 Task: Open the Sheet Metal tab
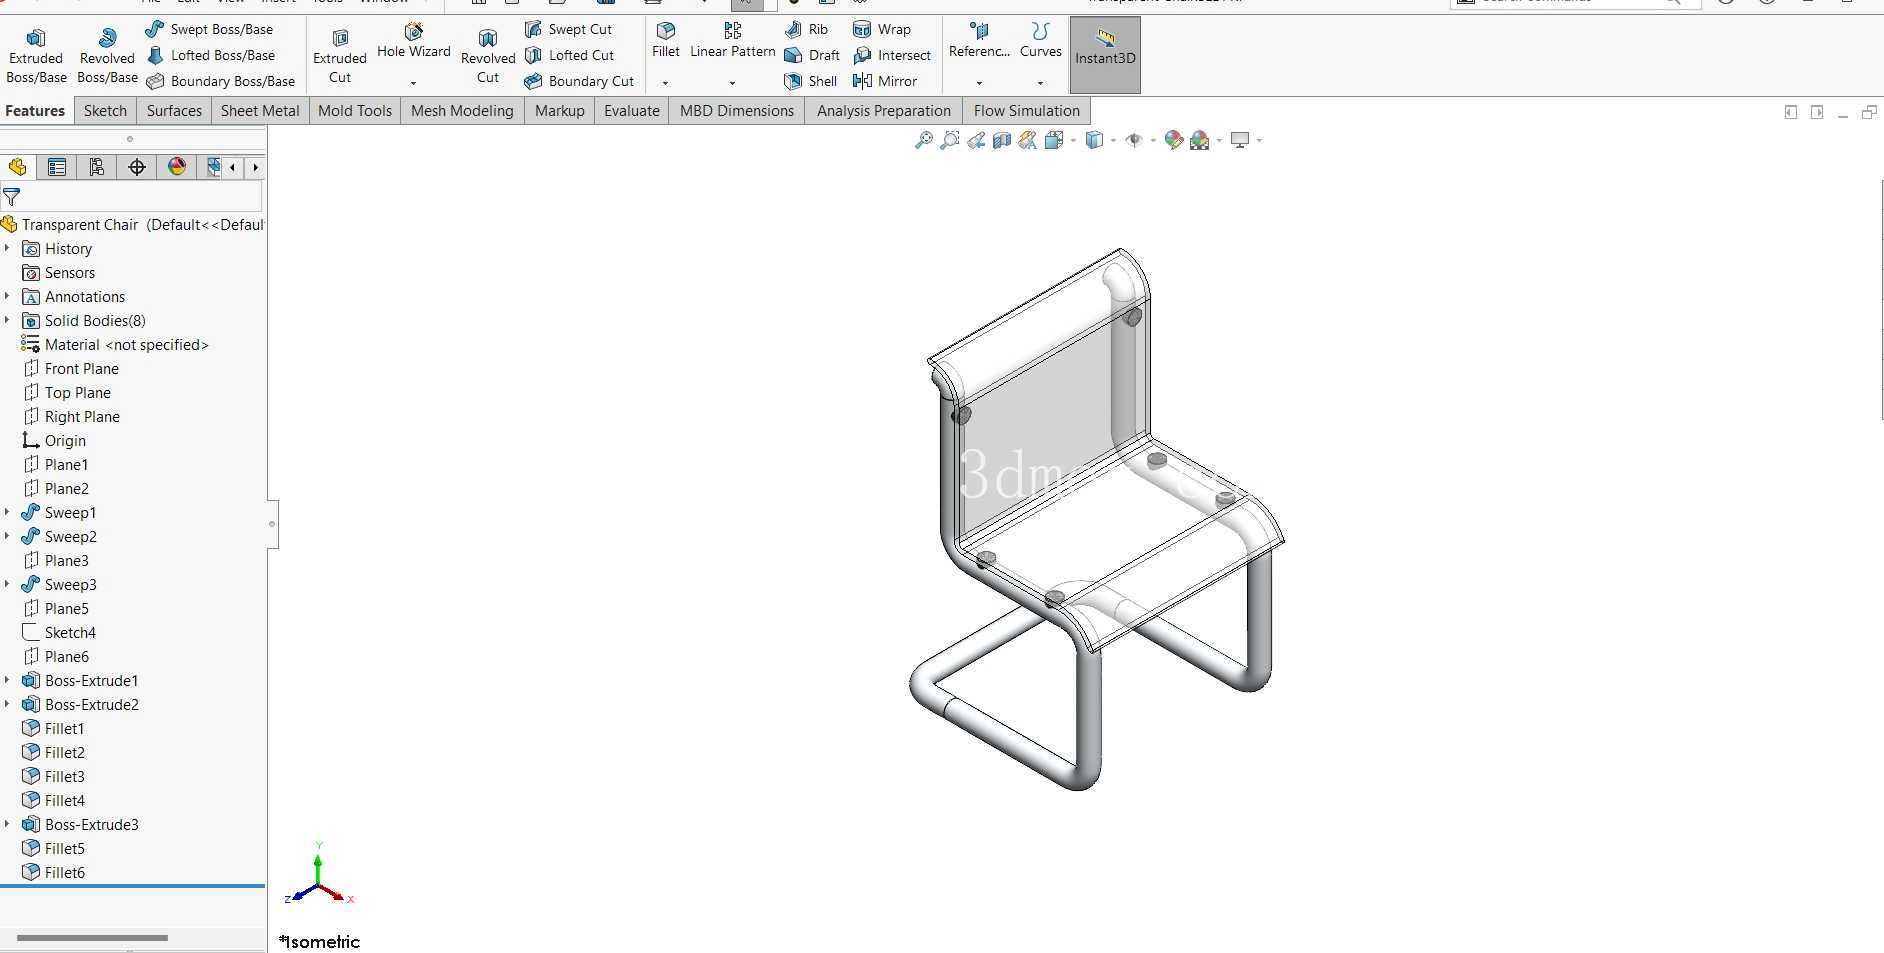260,110
